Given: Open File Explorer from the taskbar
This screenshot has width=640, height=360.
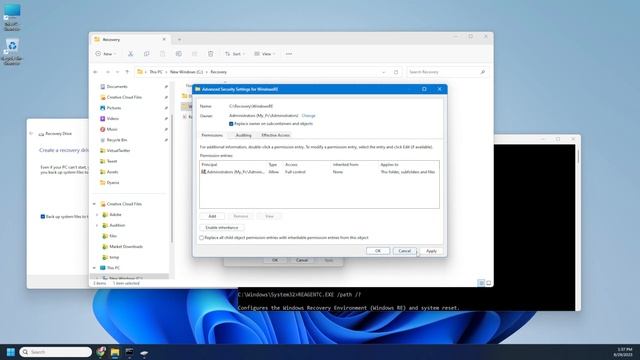Looking at the screenshot, I should [x=115, y=352].
